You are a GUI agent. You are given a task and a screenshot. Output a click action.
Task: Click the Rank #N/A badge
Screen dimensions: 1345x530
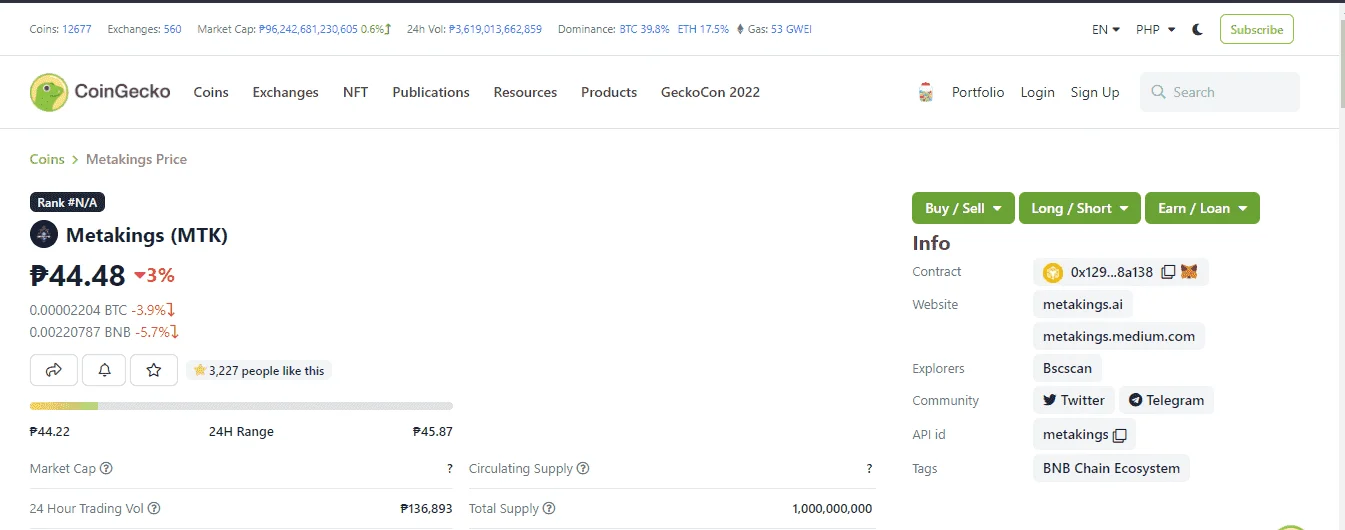pos(67,202)
